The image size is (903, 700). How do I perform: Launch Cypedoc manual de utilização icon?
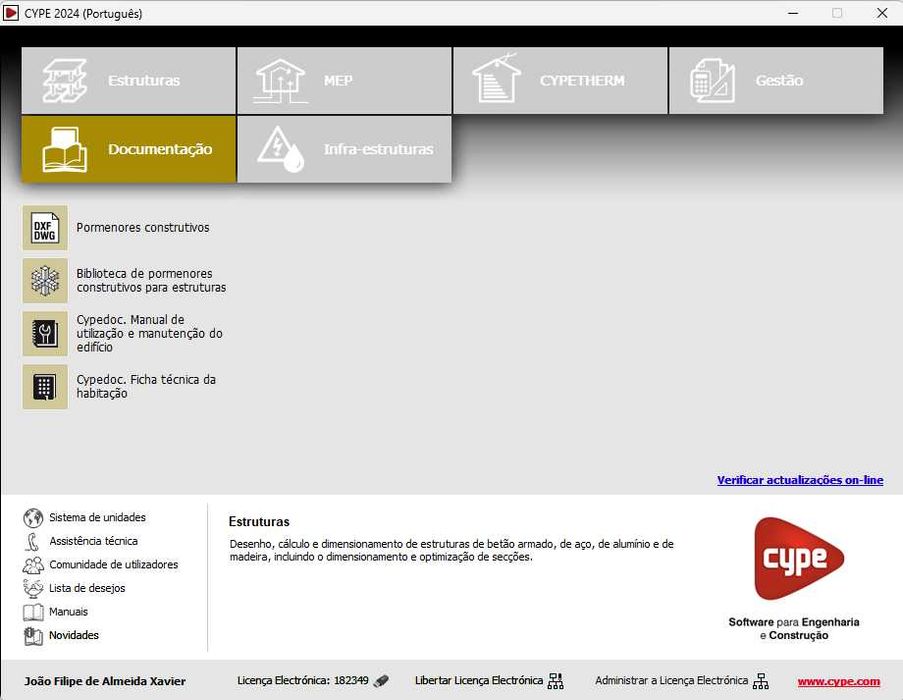click(45, 334)
